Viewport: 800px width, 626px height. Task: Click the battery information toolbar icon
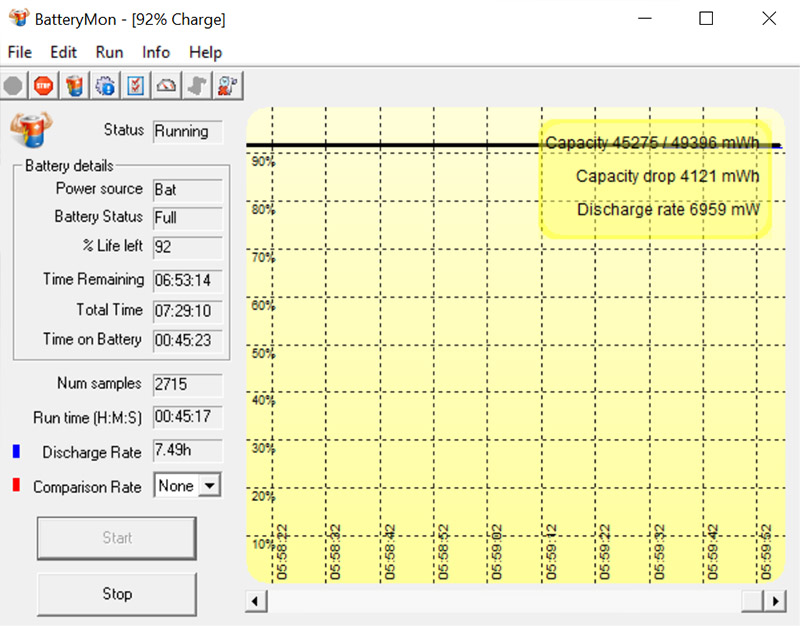click(x=74, y=86)
